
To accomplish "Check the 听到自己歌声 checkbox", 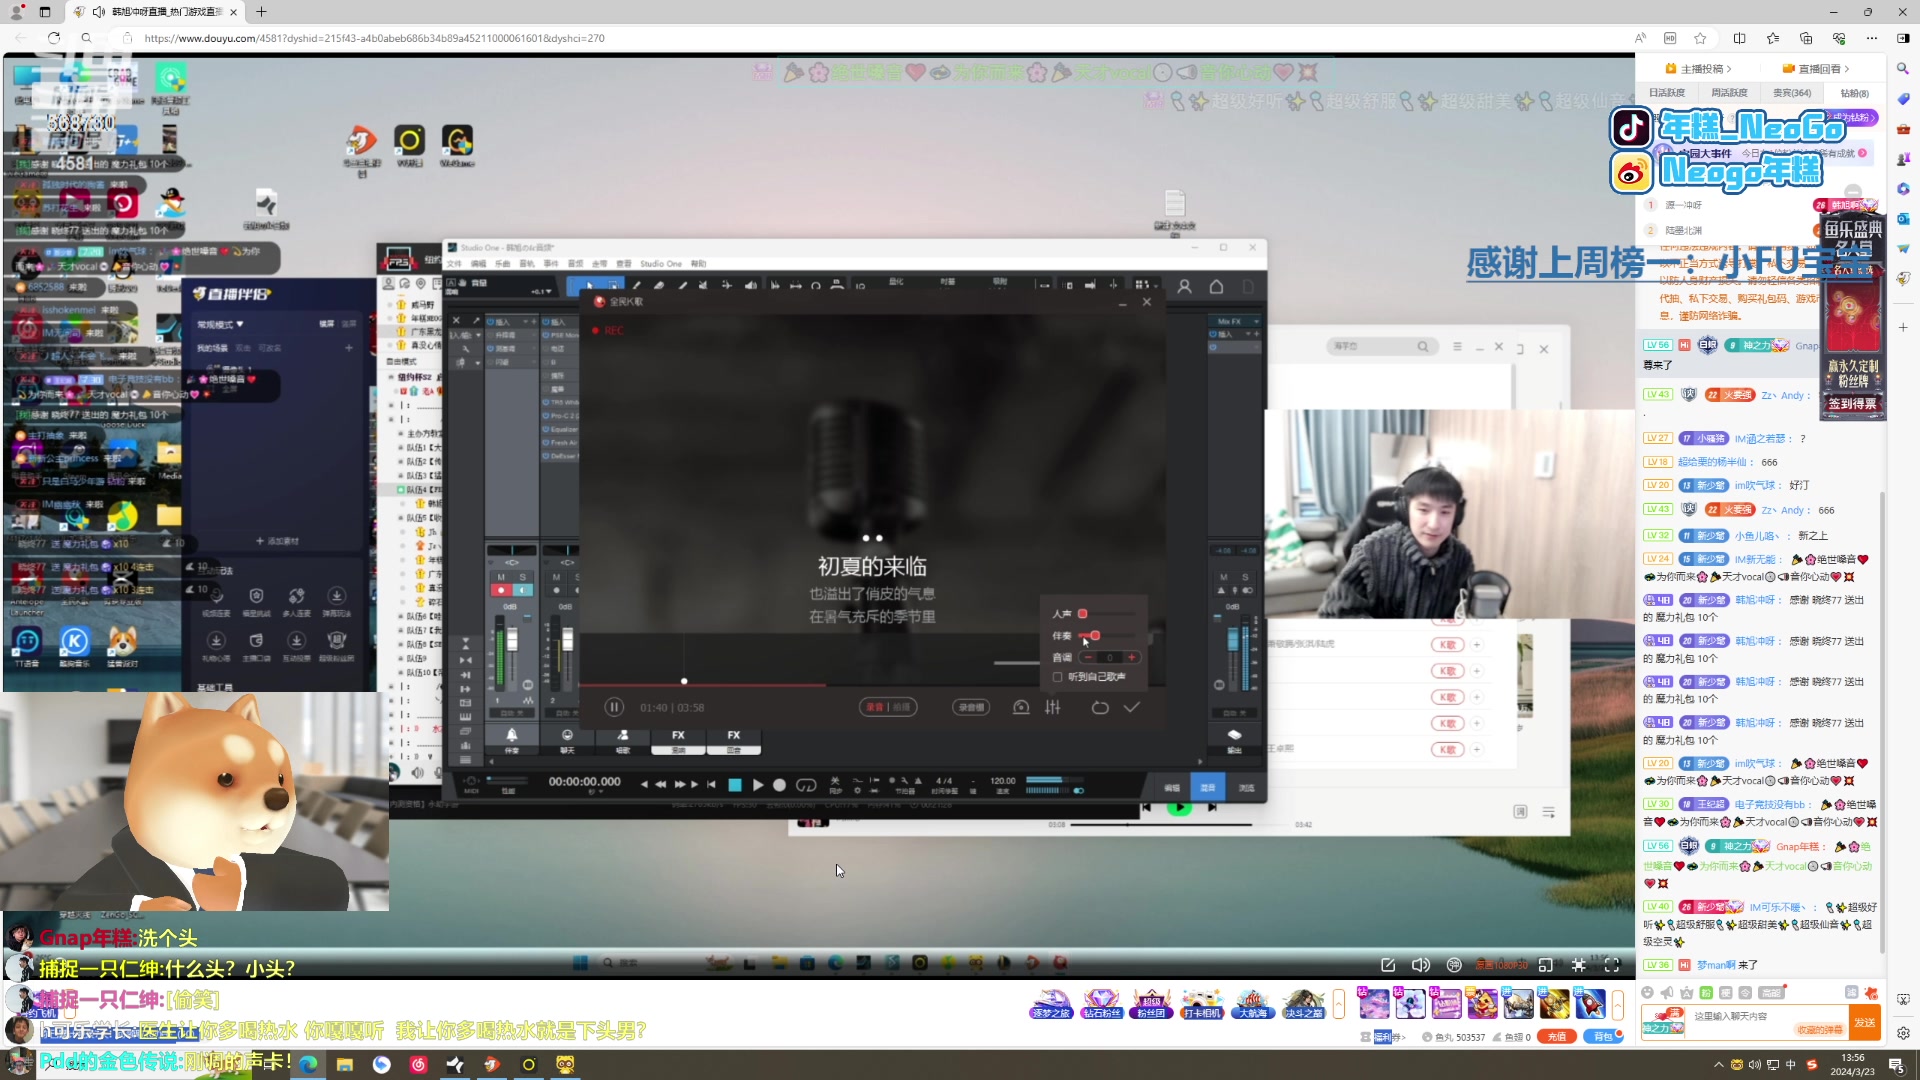I will (1058, 677).
